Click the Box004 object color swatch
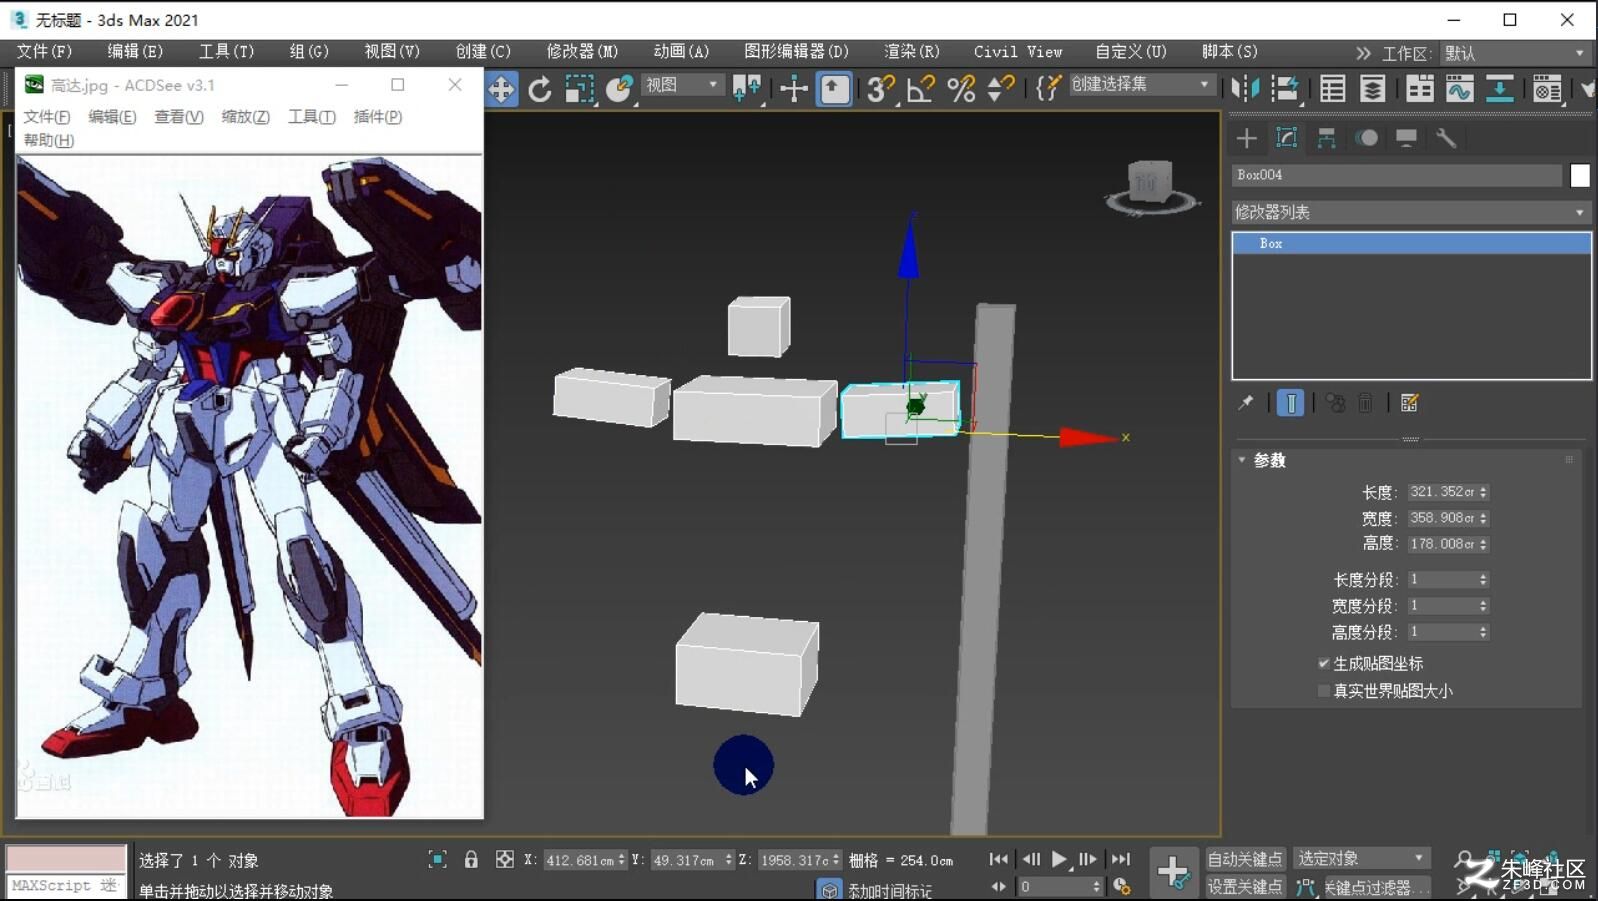This screenshot has height=901, width=1598. tap(1580, 175)
